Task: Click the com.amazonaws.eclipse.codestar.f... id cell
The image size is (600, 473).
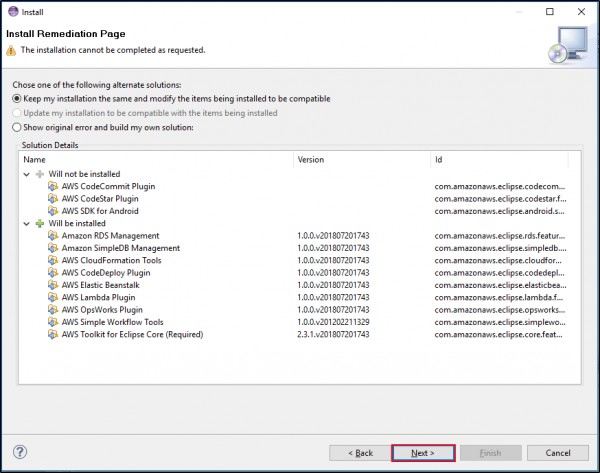Action: 501,199
